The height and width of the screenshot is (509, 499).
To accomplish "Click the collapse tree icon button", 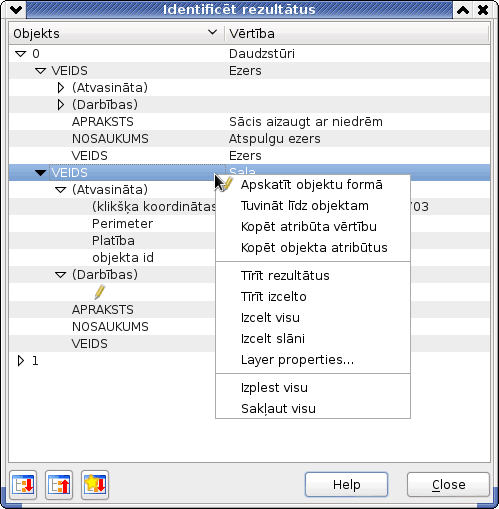I will tap(59, 485).
